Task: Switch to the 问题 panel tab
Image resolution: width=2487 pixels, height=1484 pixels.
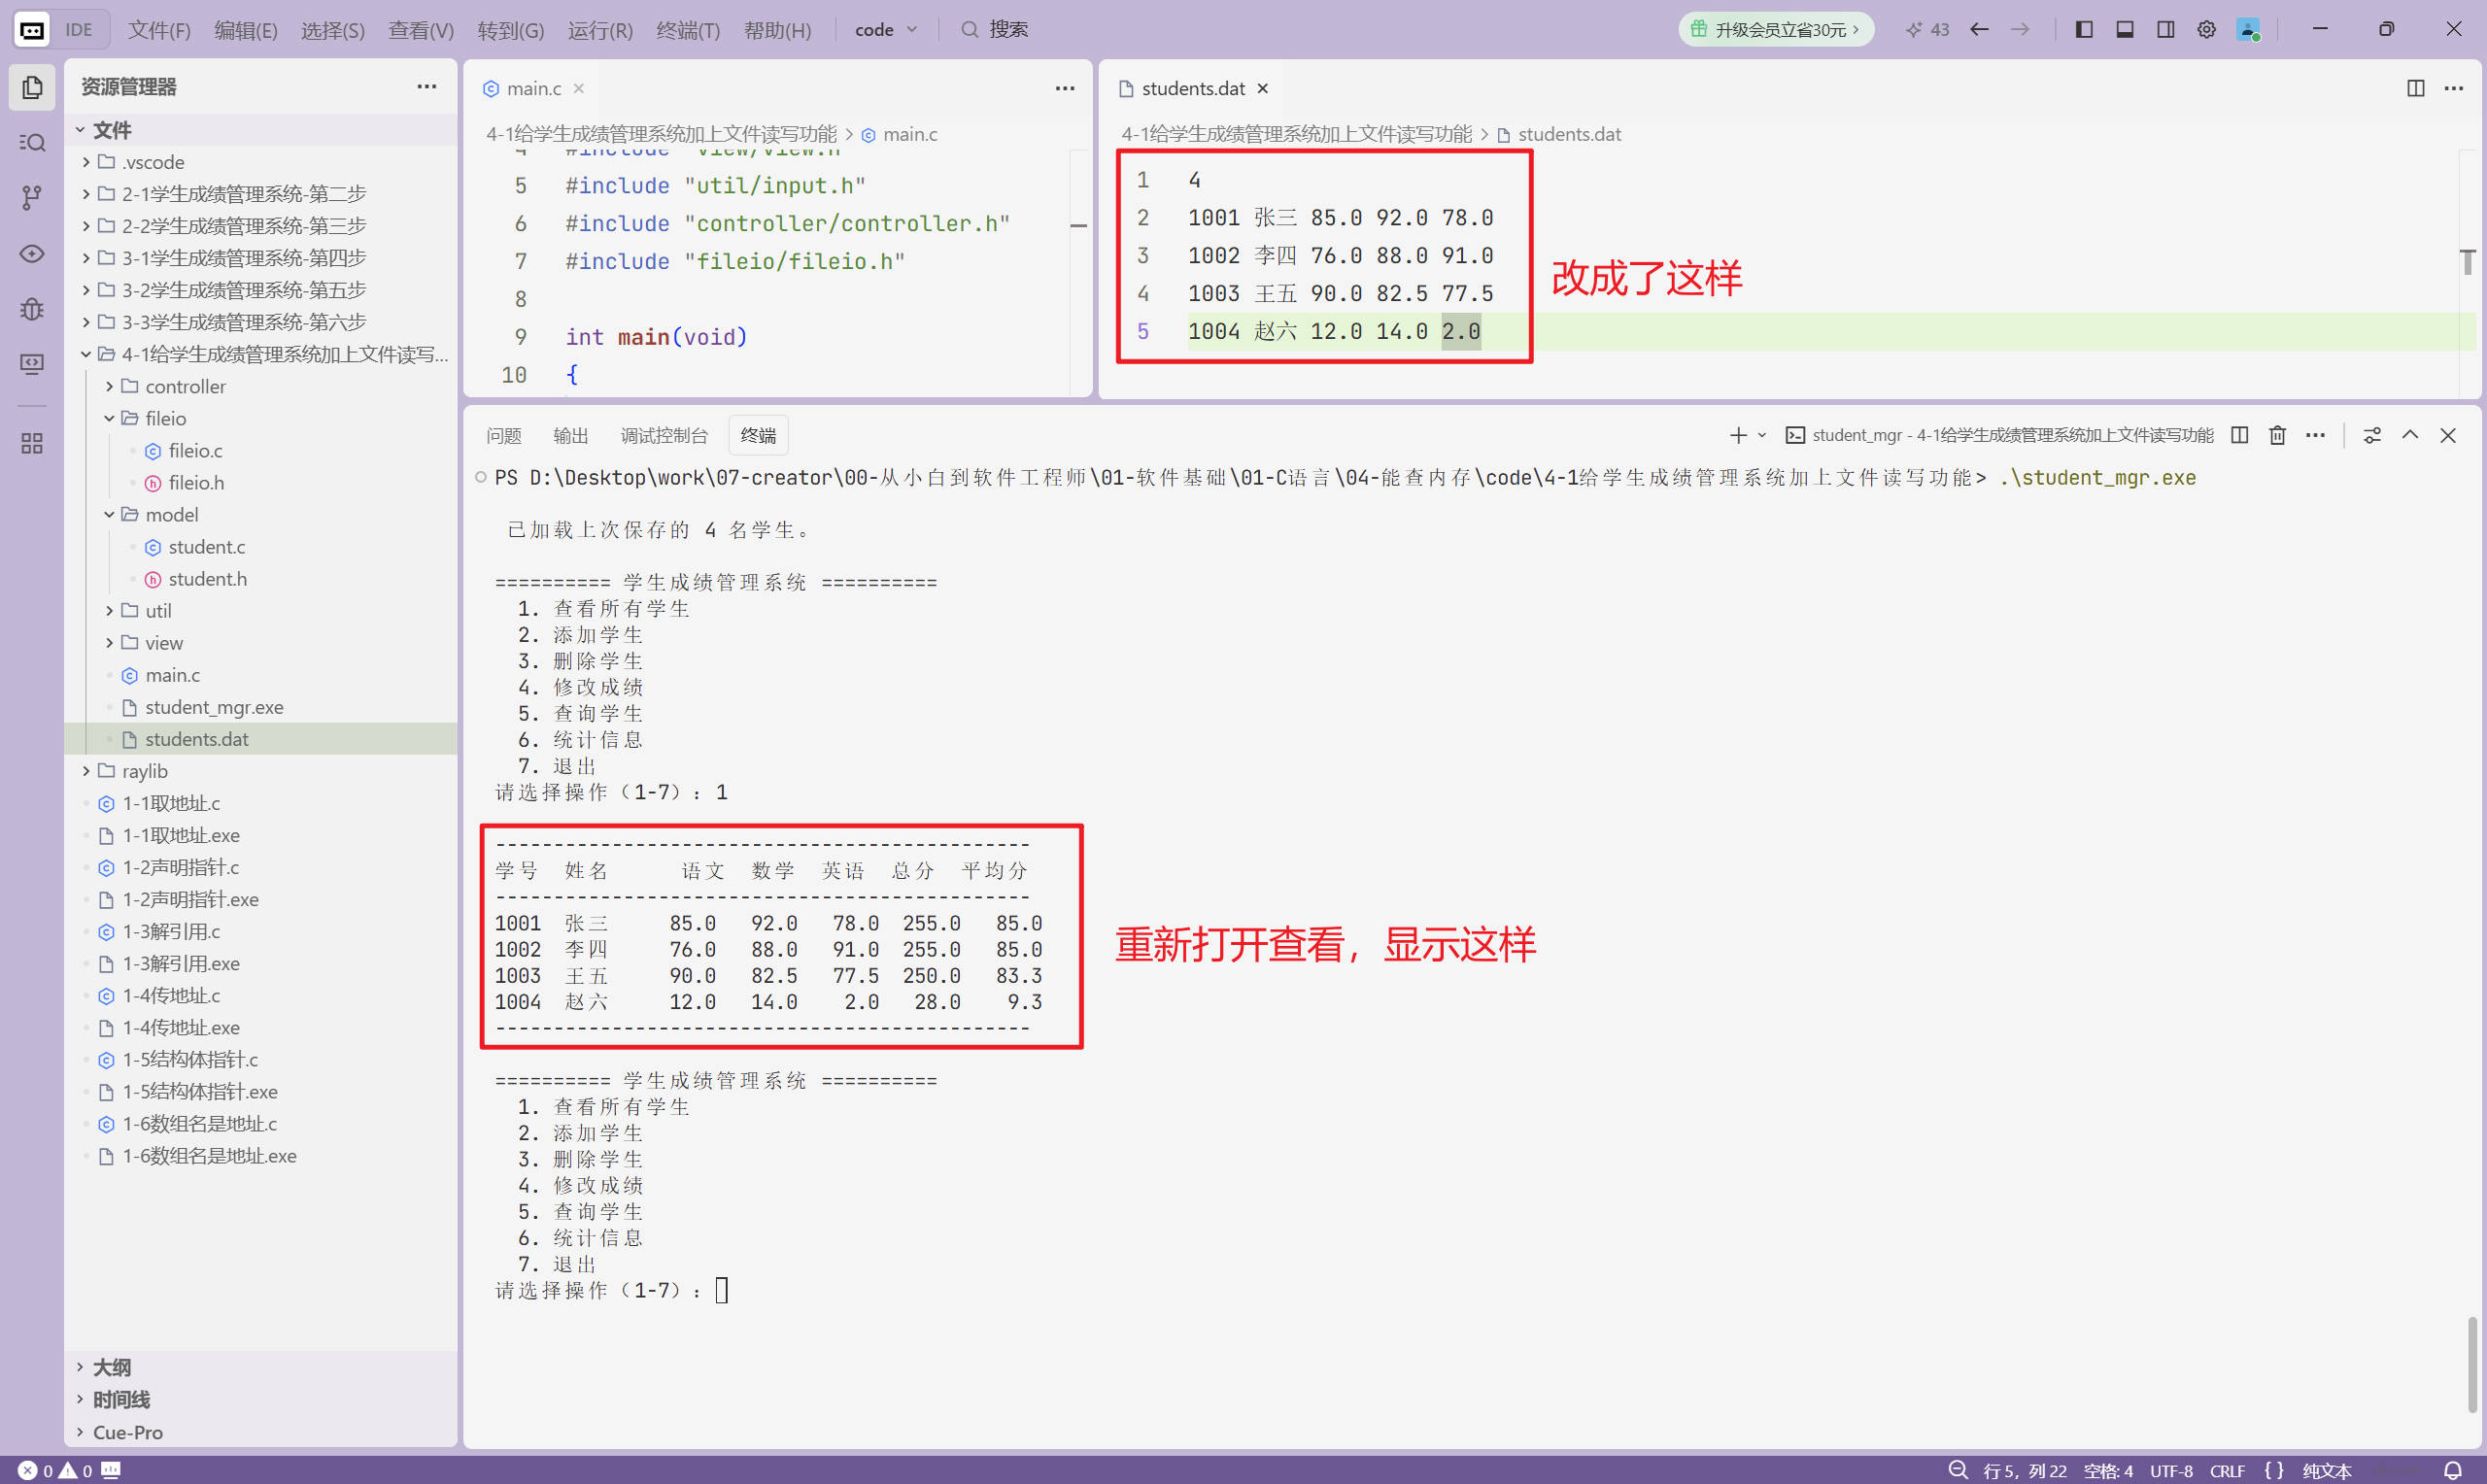Action: (504, 435)
